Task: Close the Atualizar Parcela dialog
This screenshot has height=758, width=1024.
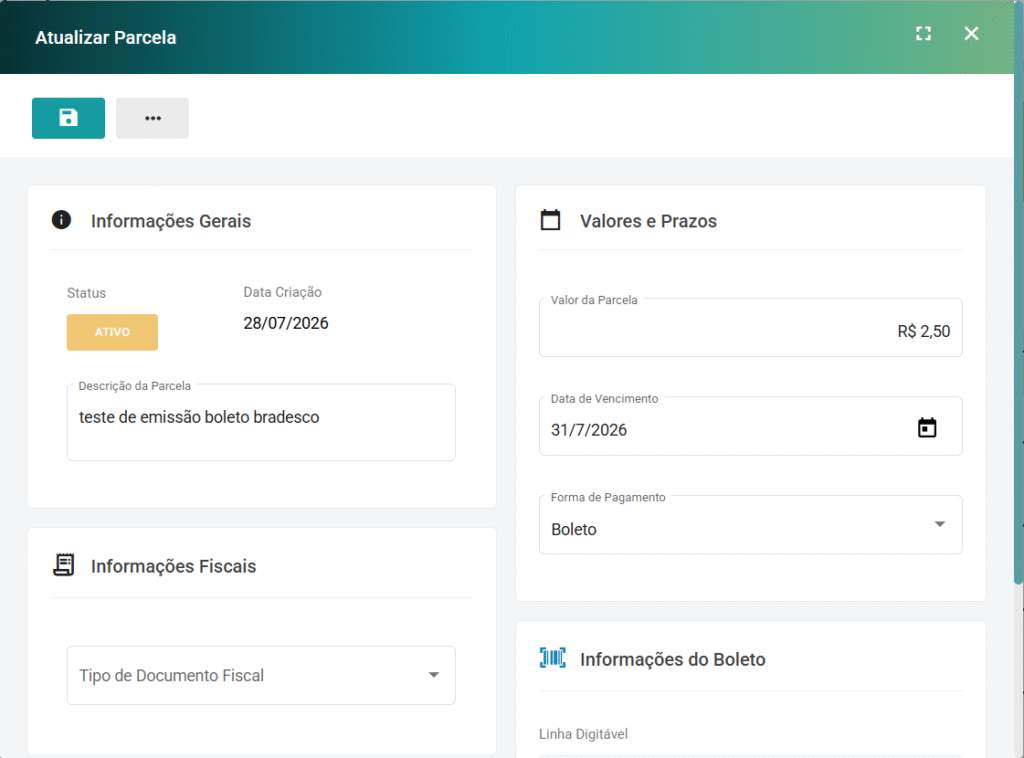Action: point(971,33)
